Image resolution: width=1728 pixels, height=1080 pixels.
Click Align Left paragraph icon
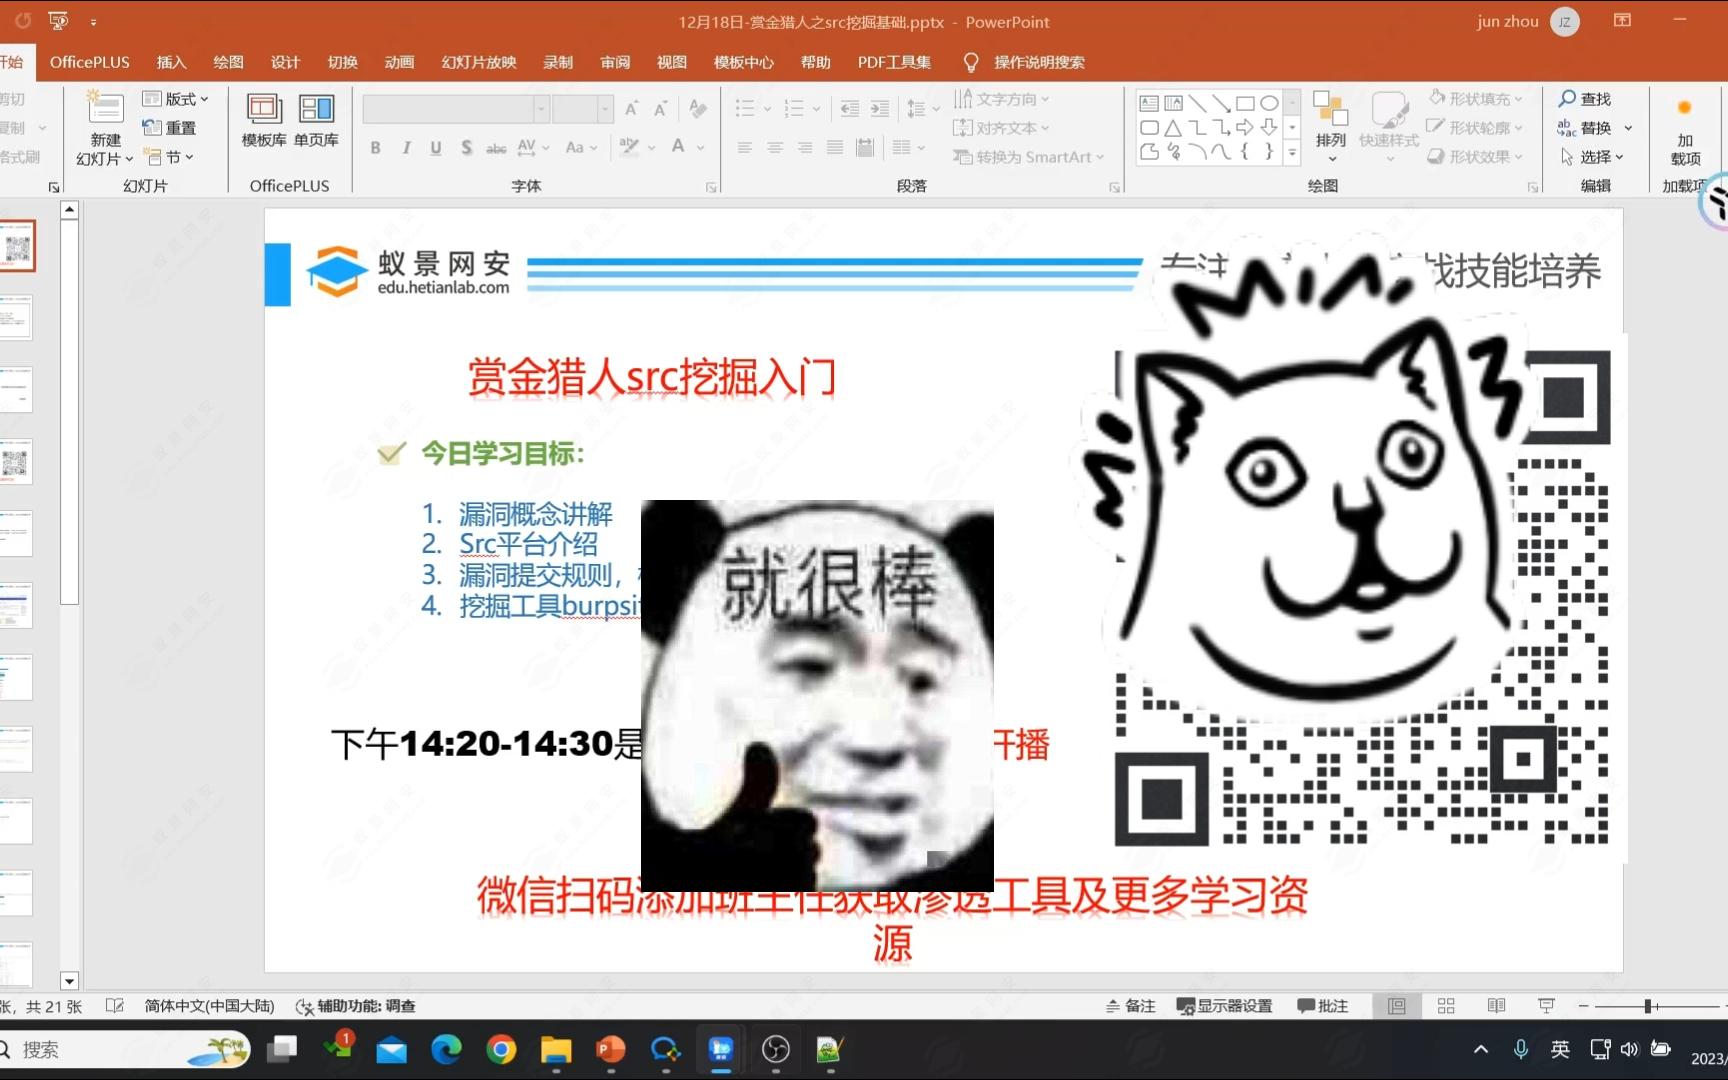pyautogui.click(x=745, y=148)
